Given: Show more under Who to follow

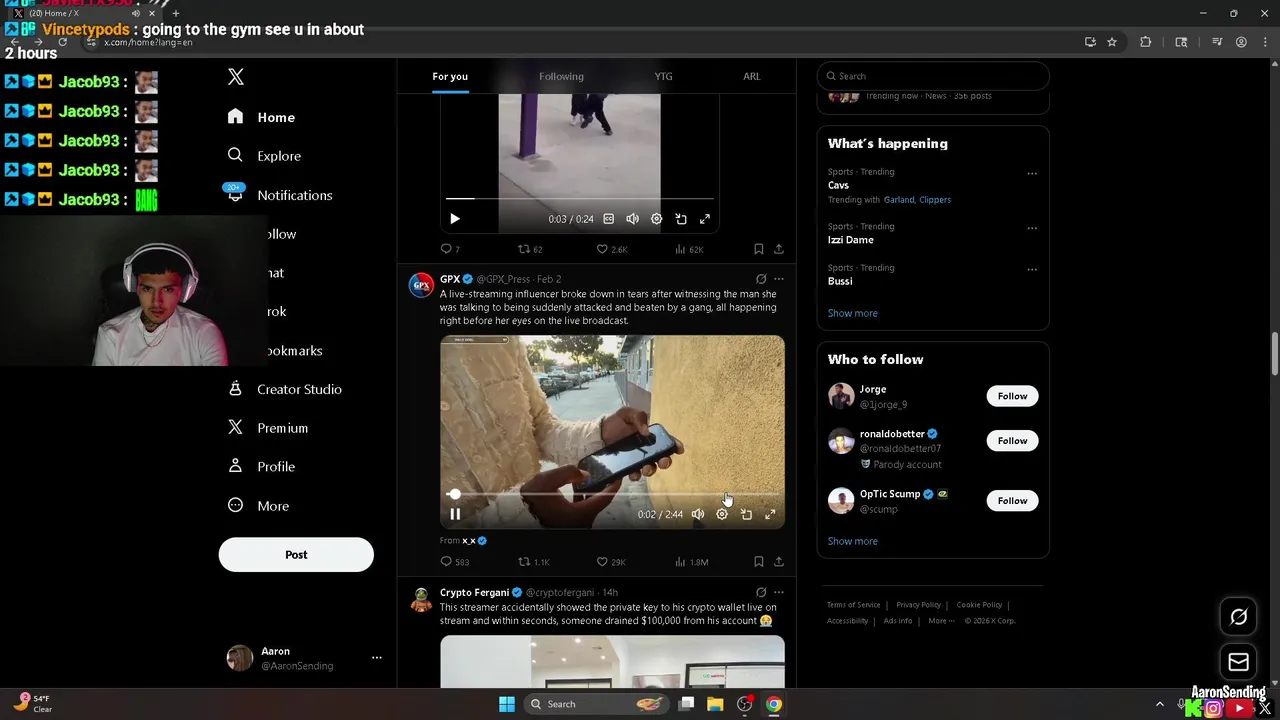Looking at the screenshot, I should 853,541.
